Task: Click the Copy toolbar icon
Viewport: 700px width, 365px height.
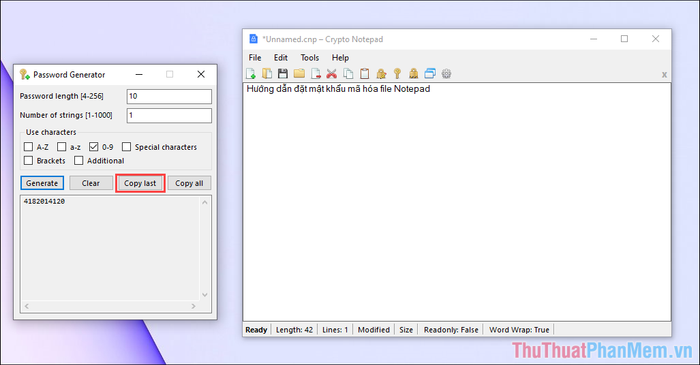Action: pos(348,74)
